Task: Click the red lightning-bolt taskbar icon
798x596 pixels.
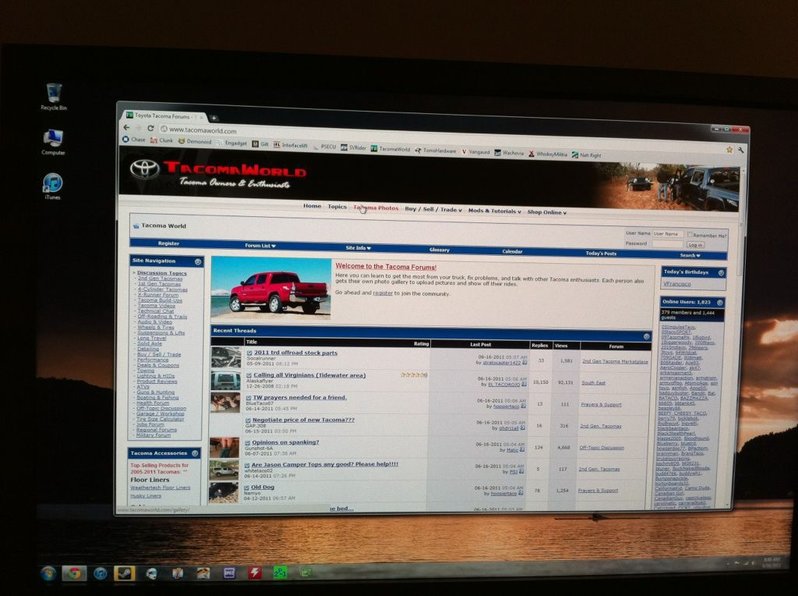Action: pos(255,573)
